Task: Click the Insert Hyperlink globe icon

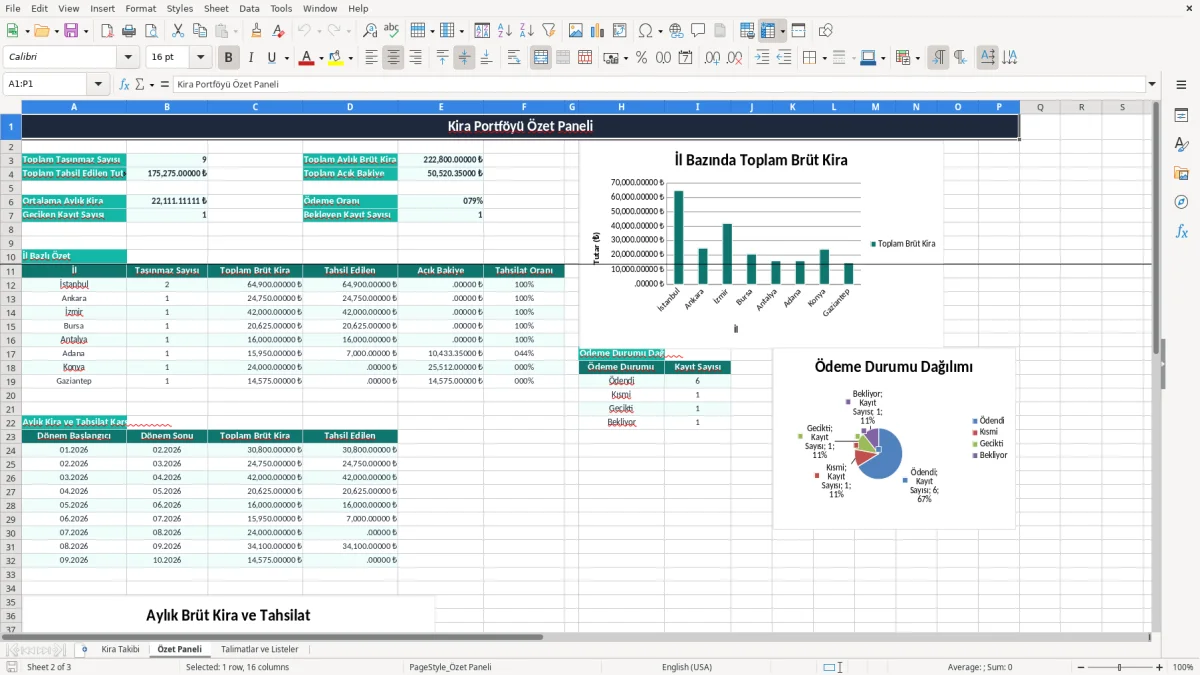Action: click(x=676, y=31)
